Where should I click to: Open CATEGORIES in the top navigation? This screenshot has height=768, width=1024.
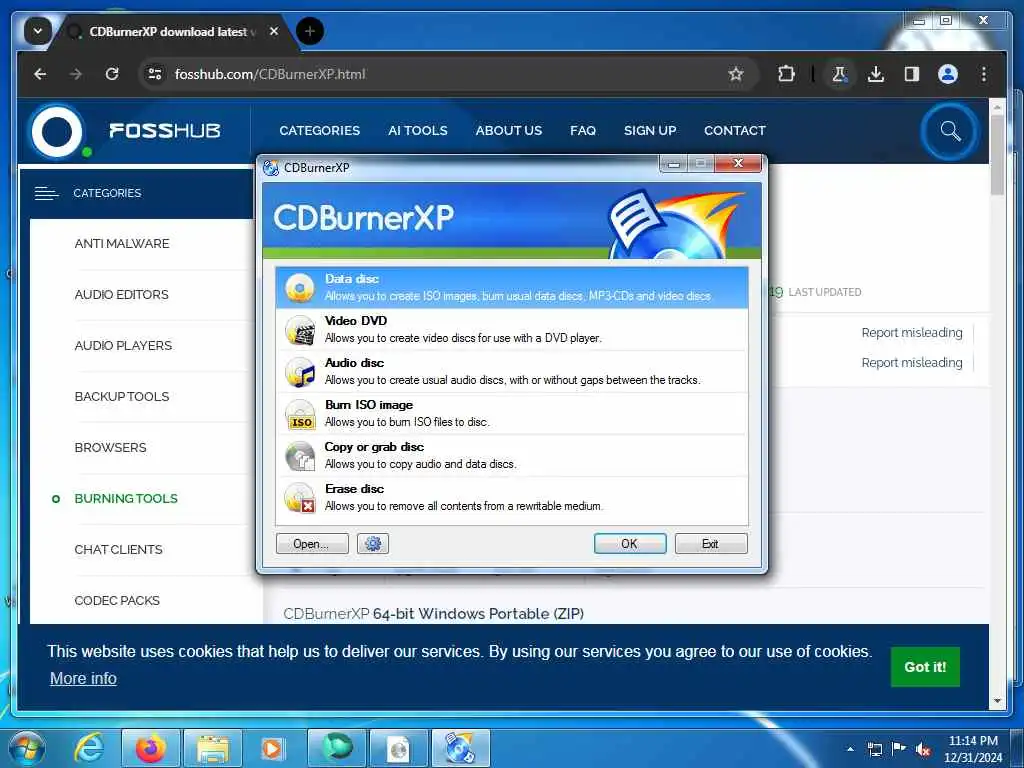point(320,131)
